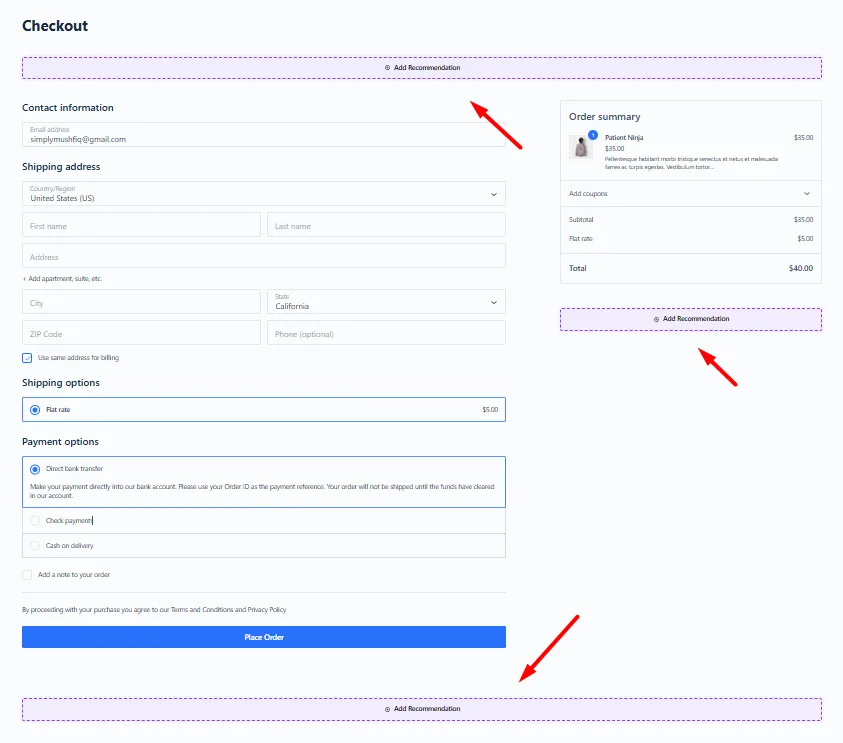This screenshot has height=743, width=843.
Task: Select Direct bank transfer radio button
Action: coord(35,469)
